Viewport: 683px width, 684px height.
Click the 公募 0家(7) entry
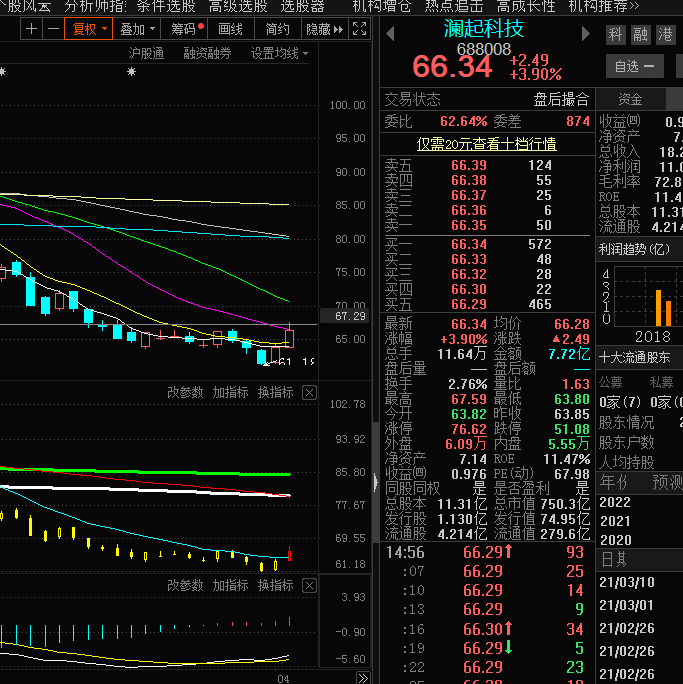pos(620,402)
